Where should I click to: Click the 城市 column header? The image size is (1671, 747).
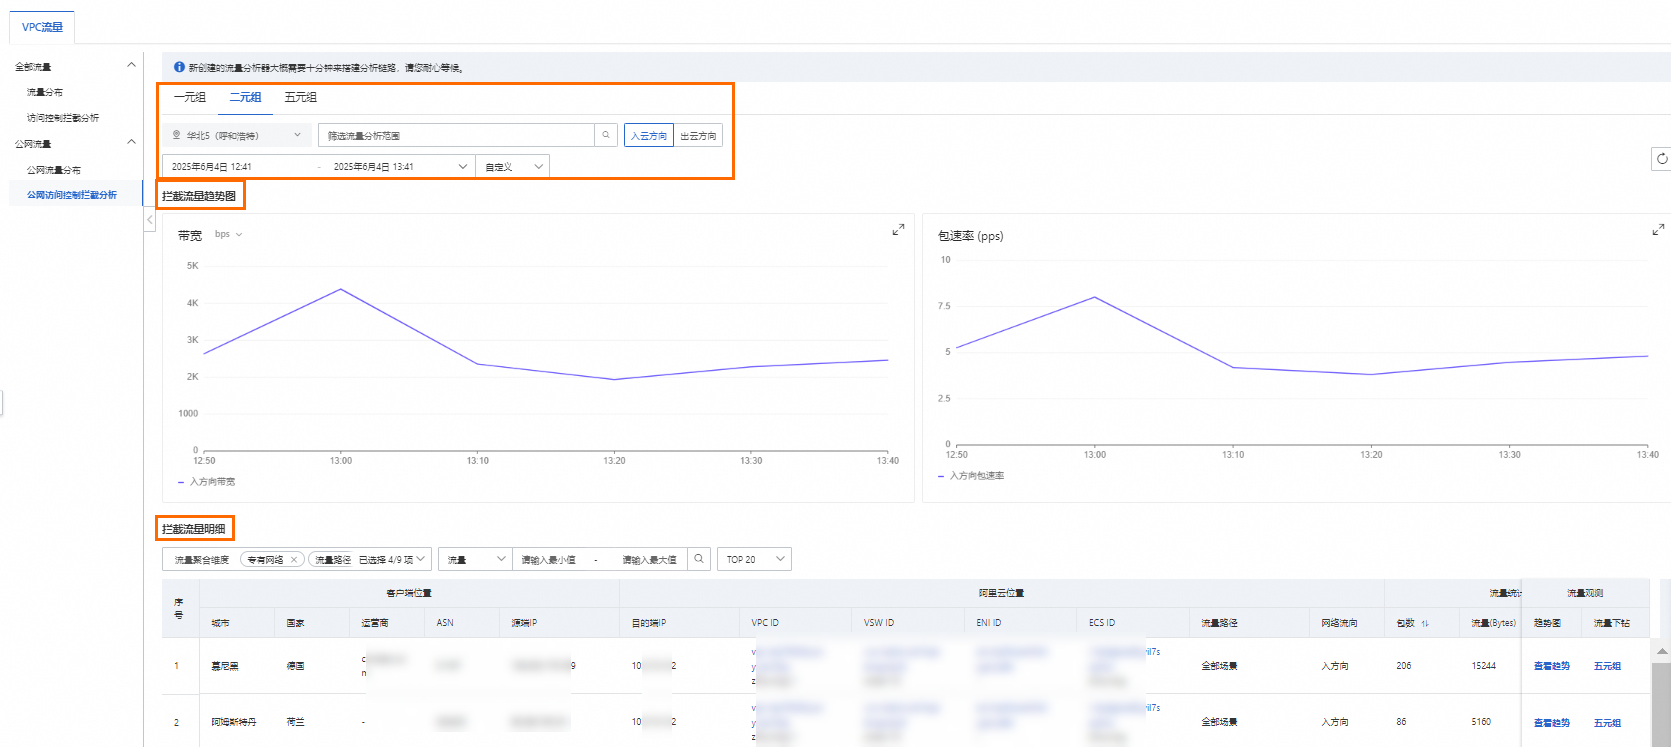point(220,623)
